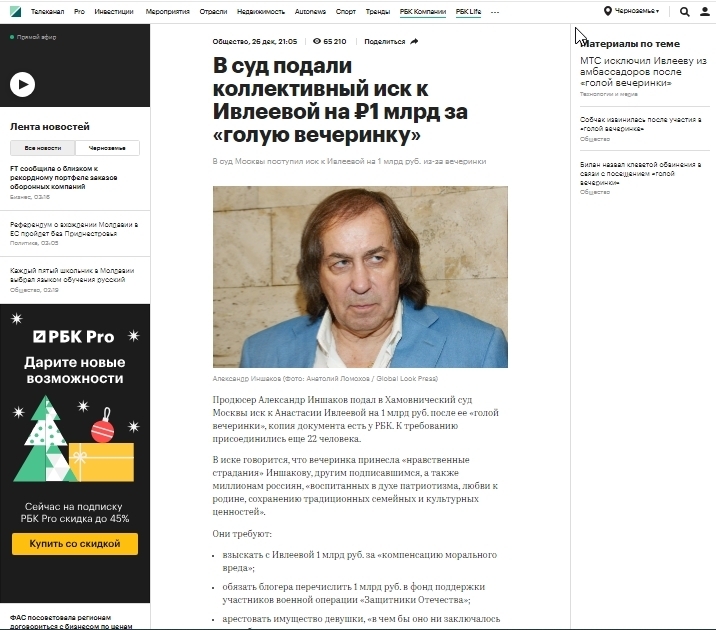Switch news feed to Черноземье
The image size is (716, 630).
coord(107,148)
